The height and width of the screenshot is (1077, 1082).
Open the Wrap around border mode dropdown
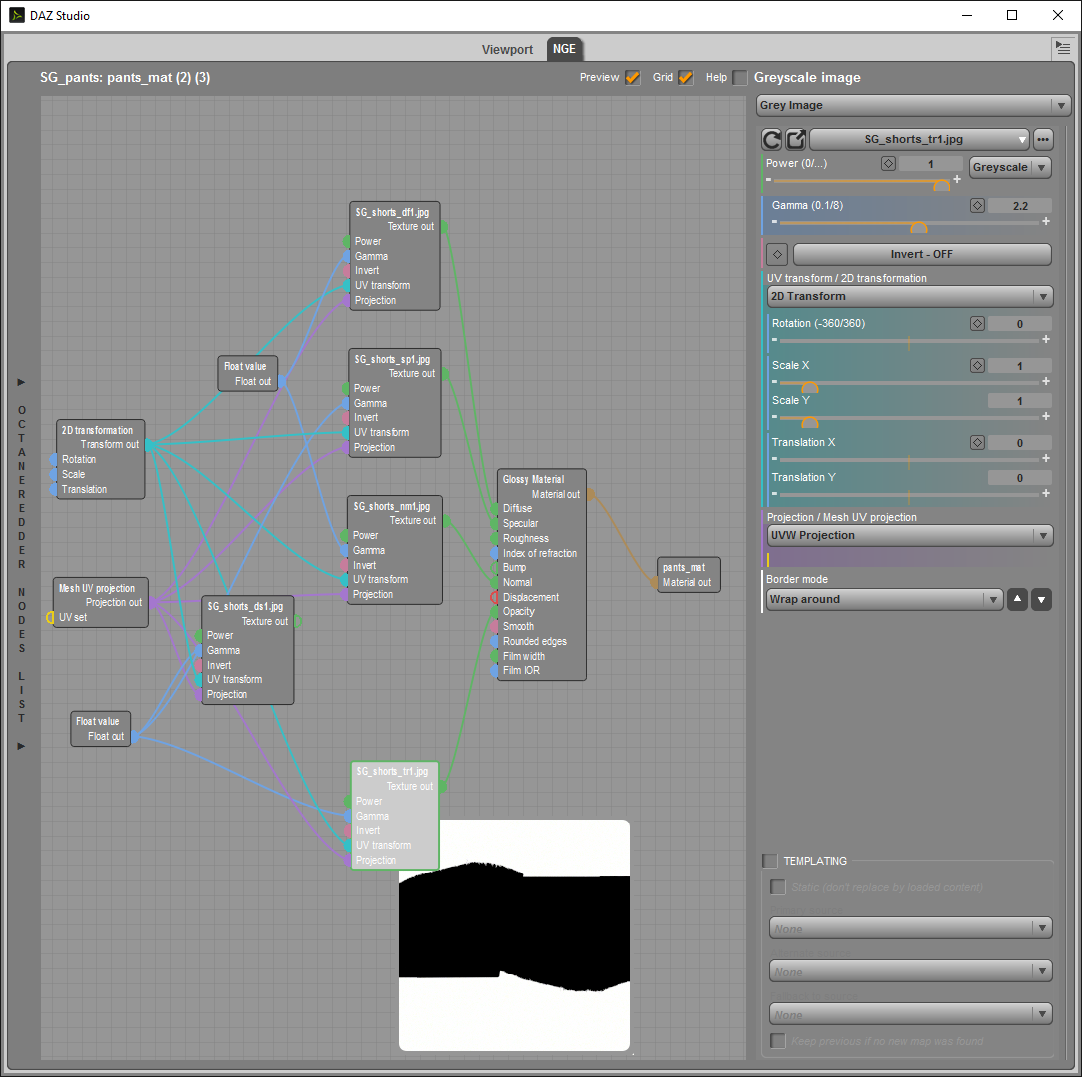(x=885, y=600)
